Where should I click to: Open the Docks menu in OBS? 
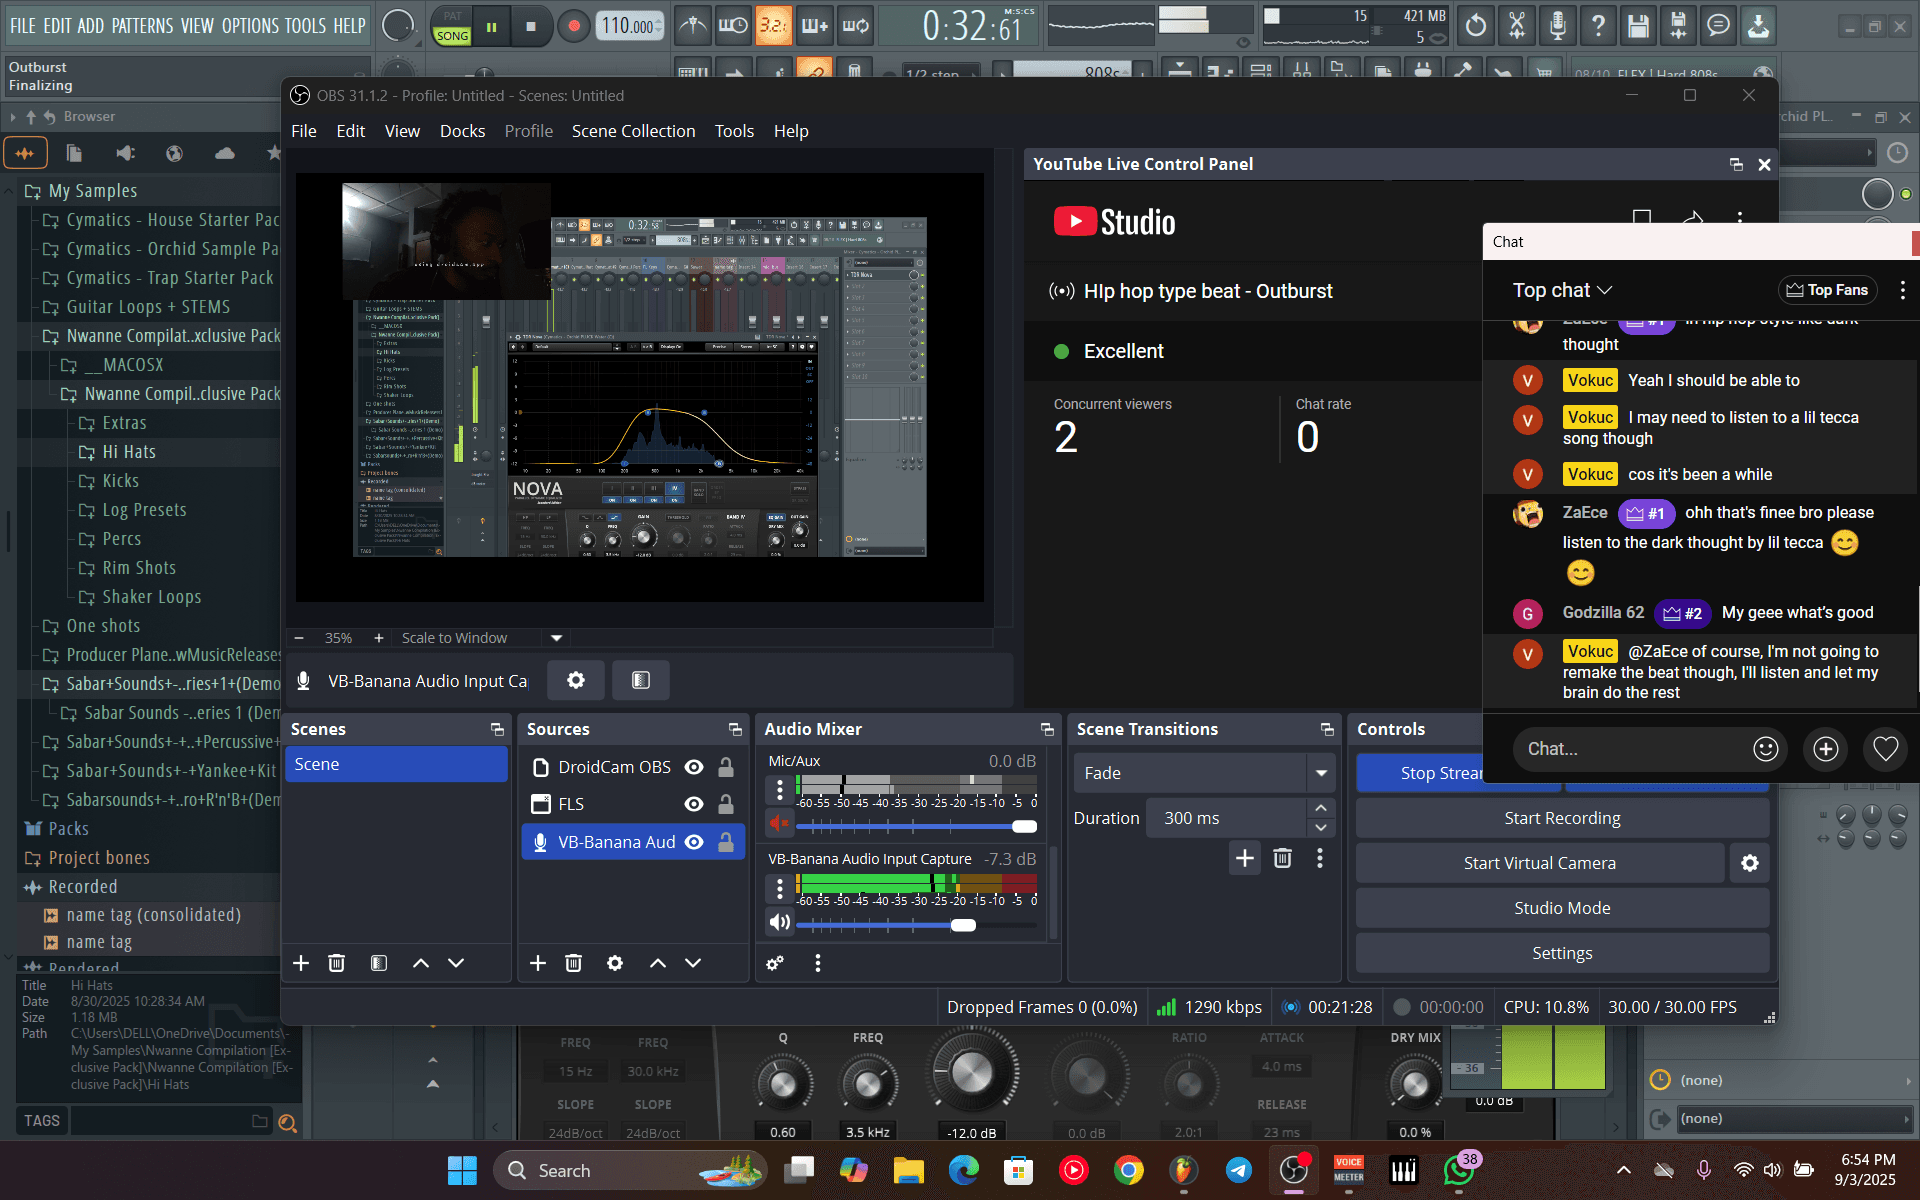(x=462, y=131)
